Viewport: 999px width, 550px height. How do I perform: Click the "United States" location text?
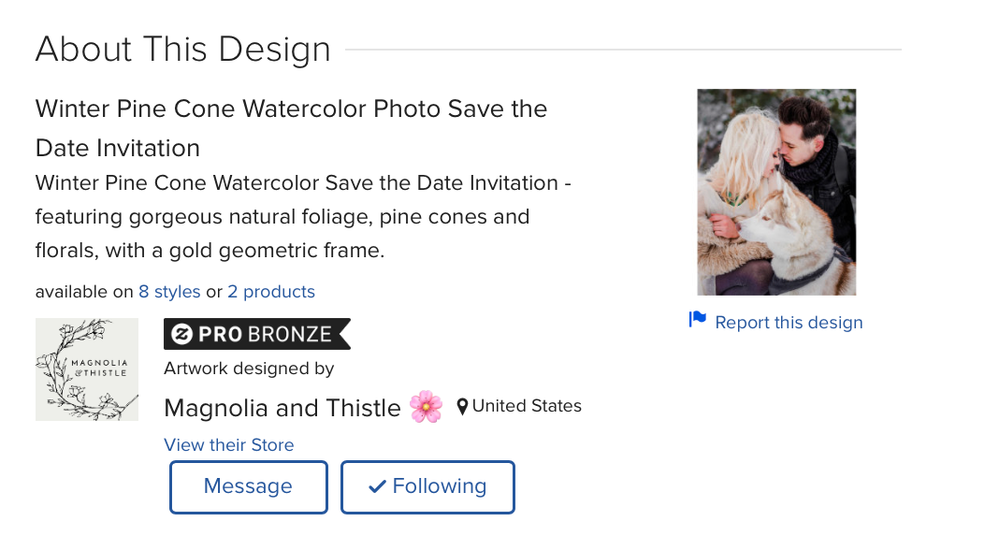[x=527, y=406]
